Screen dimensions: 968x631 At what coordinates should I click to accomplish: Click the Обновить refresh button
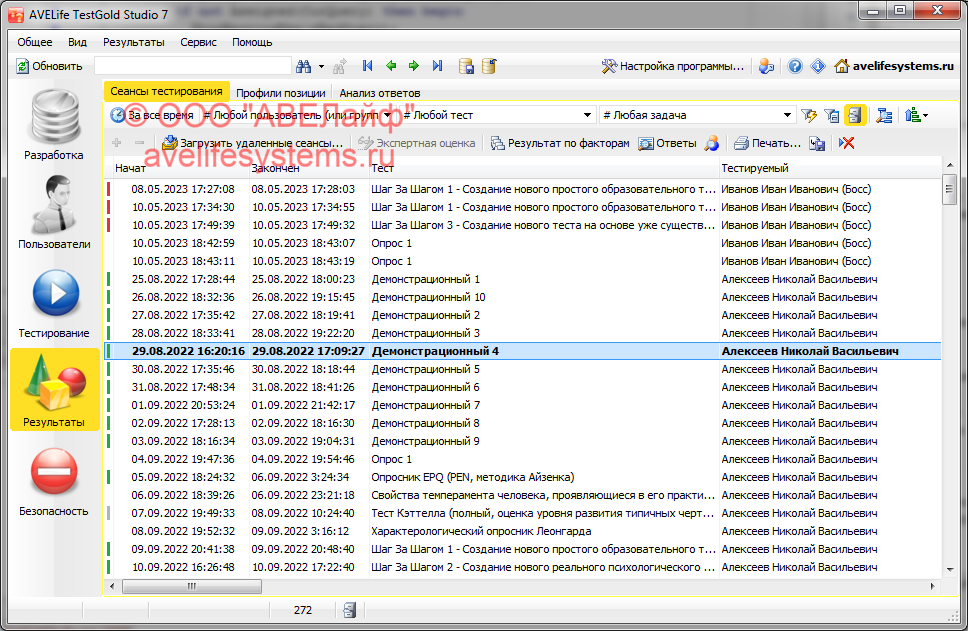49,66
